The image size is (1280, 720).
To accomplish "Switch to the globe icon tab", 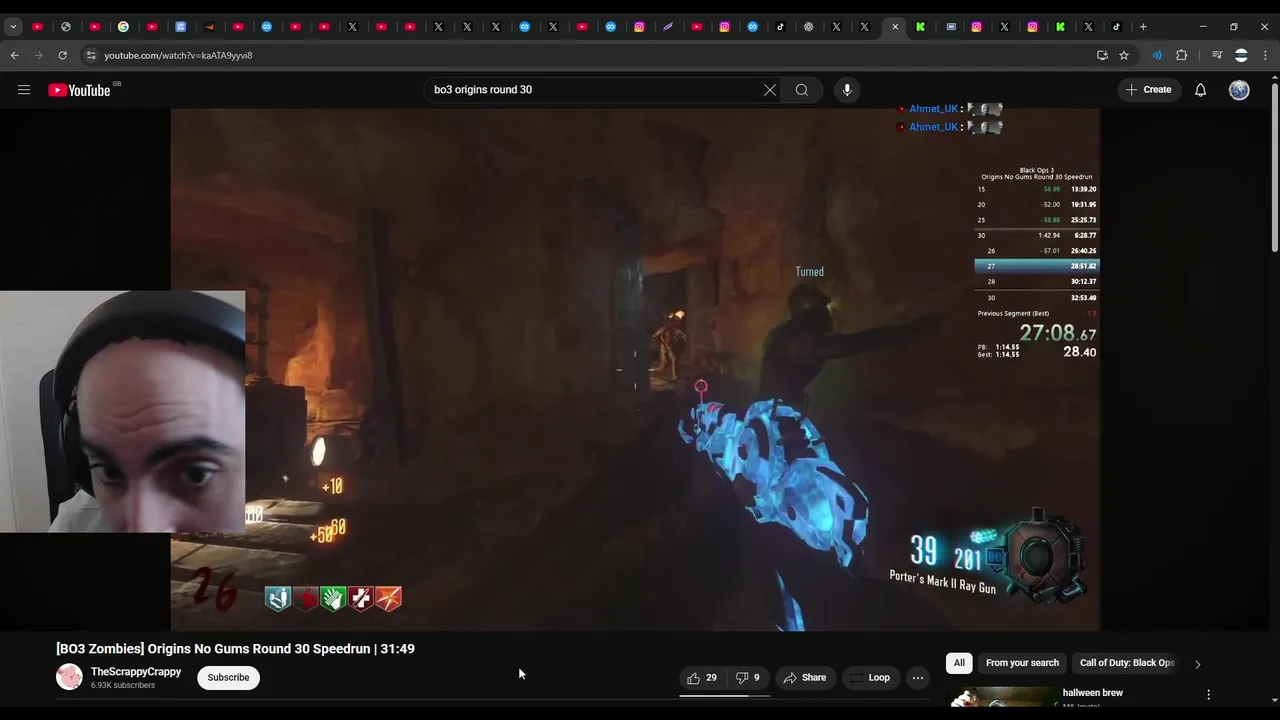I will click(x=66, y=27).
